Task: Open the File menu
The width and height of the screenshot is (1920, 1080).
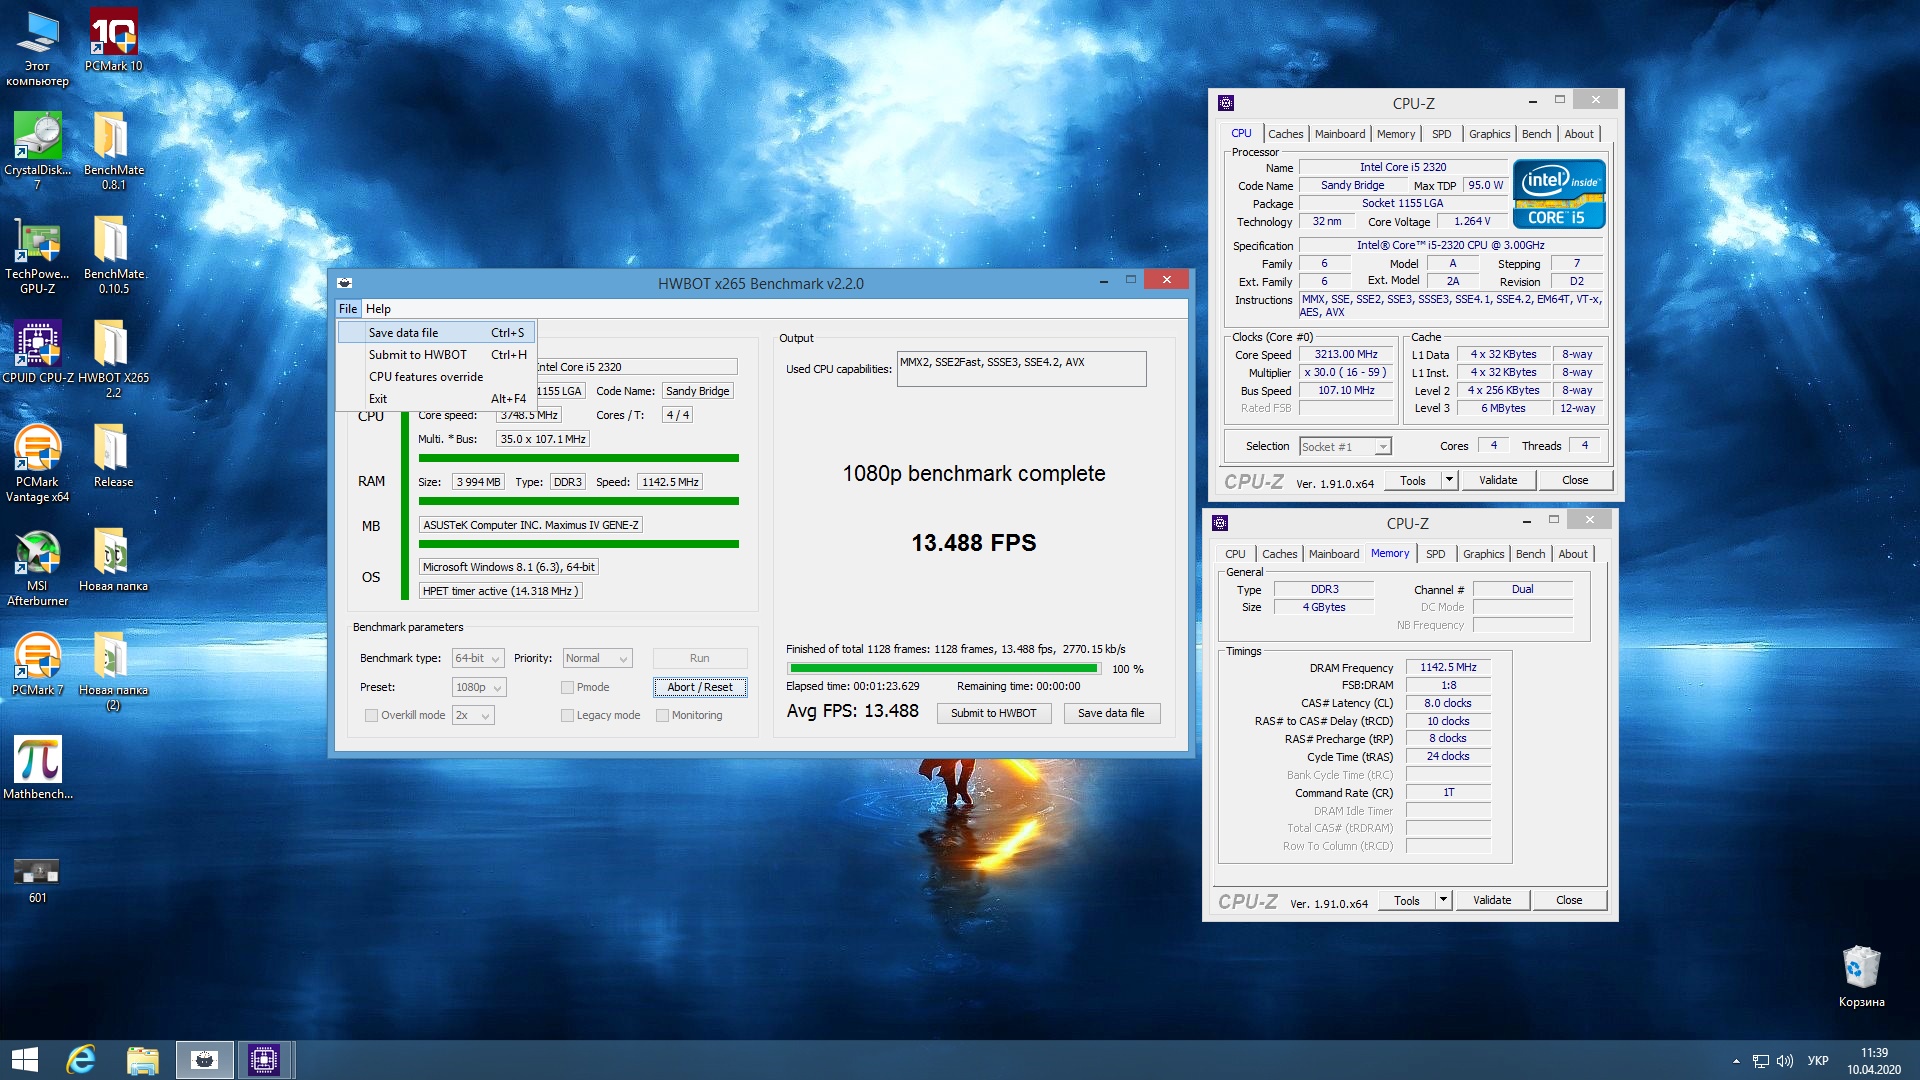Action: (x=347, y=308)
